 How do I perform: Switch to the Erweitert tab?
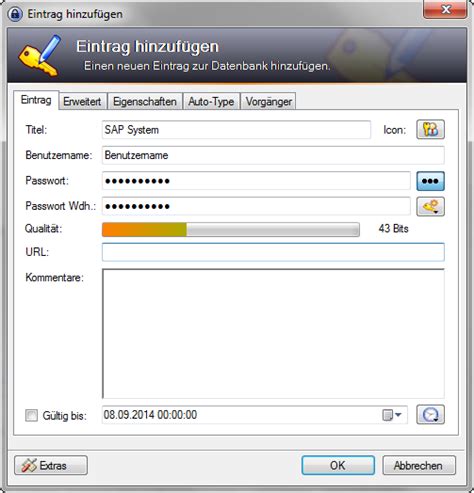pos(82,101)
